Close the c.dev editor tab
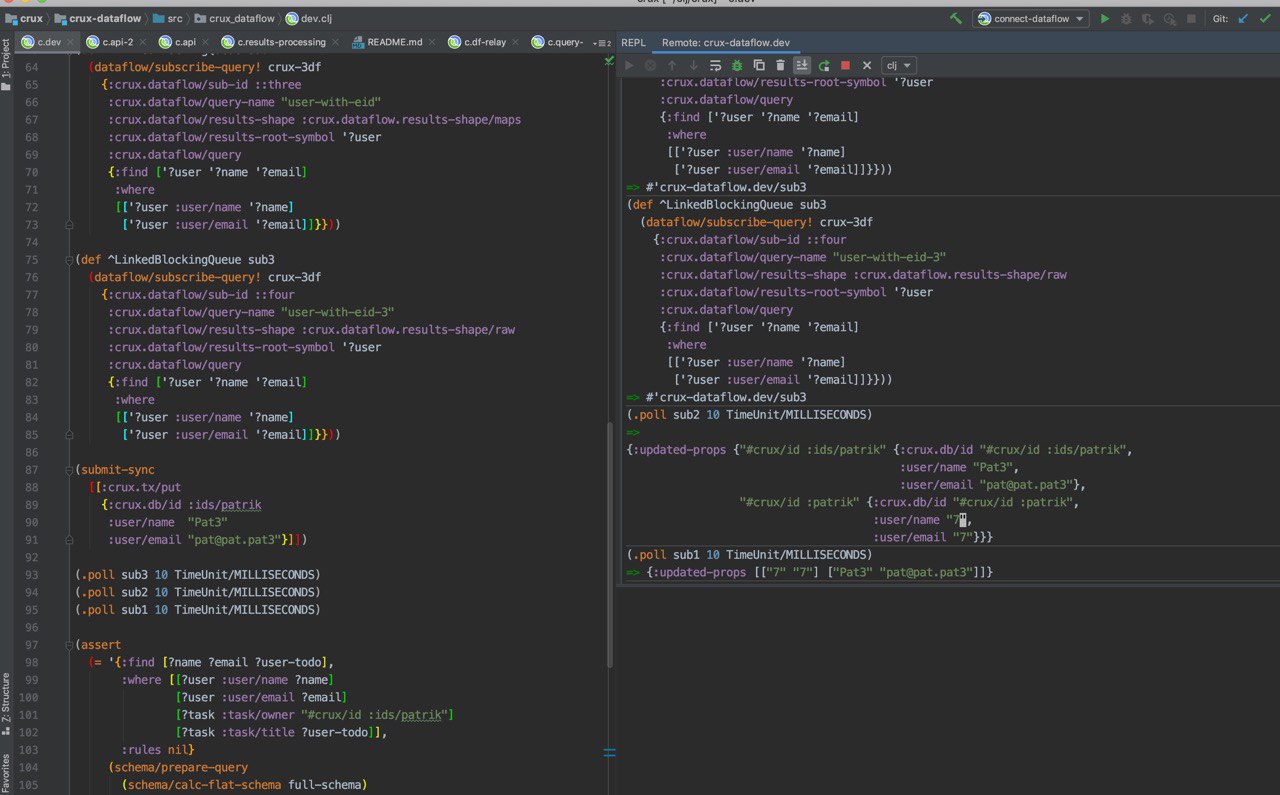Viewport: 1280px width, 795px height. tap(71, 42)
